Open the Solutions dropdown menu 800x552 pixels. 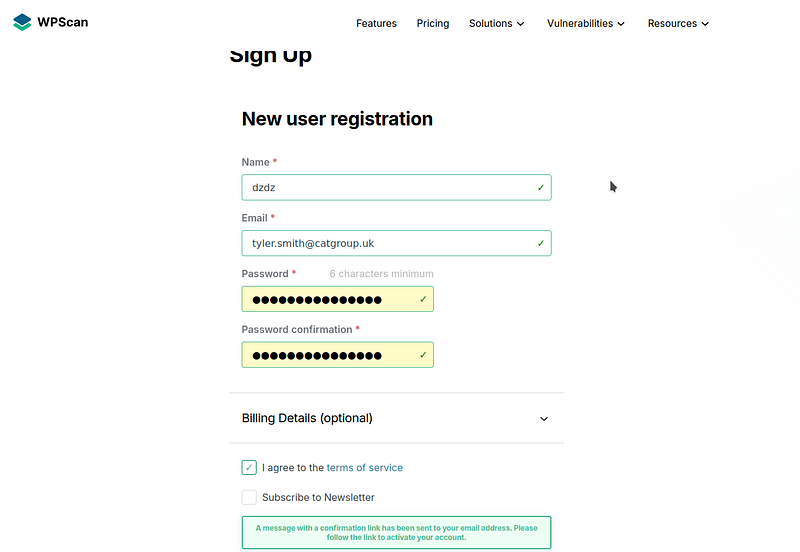[496, 23]
